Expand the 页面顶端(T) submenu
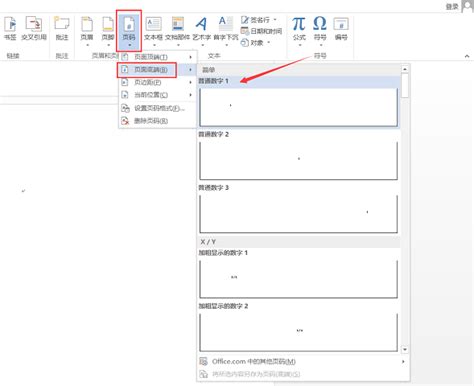Viewport: 474px width, 386px height. pos(158,57)
